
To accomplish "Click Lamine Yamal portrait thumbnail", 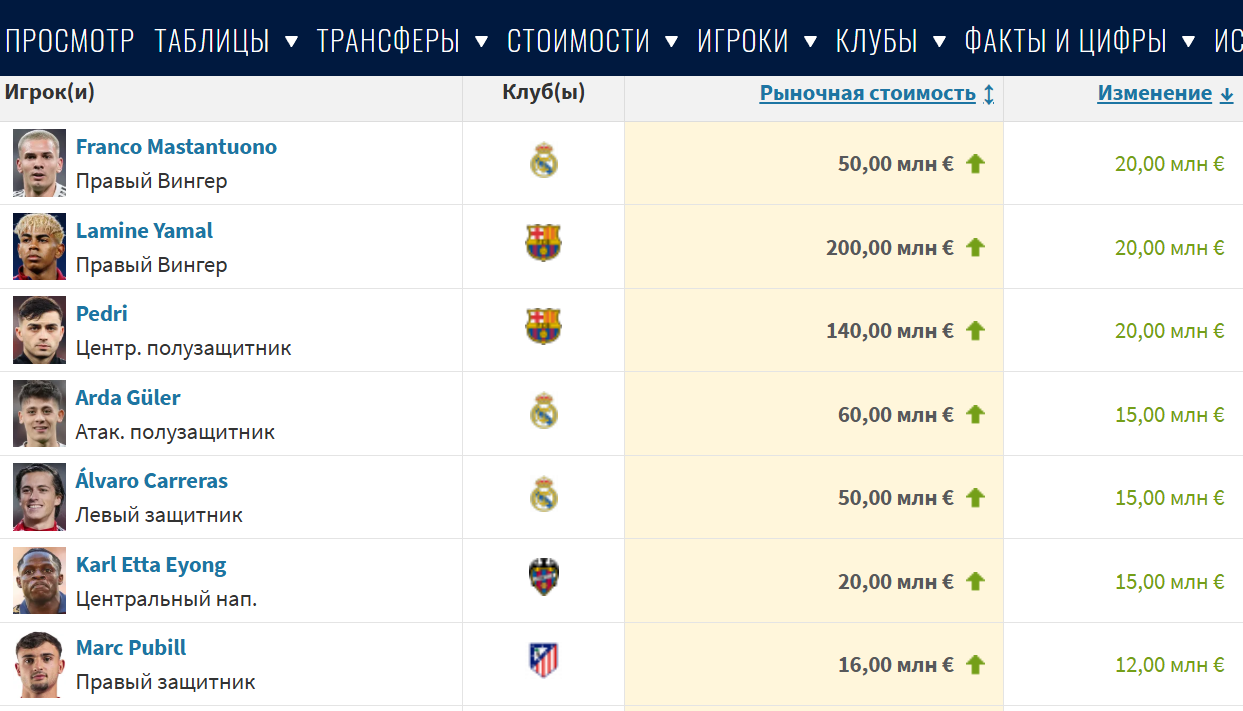I will (x=40, y=246).
